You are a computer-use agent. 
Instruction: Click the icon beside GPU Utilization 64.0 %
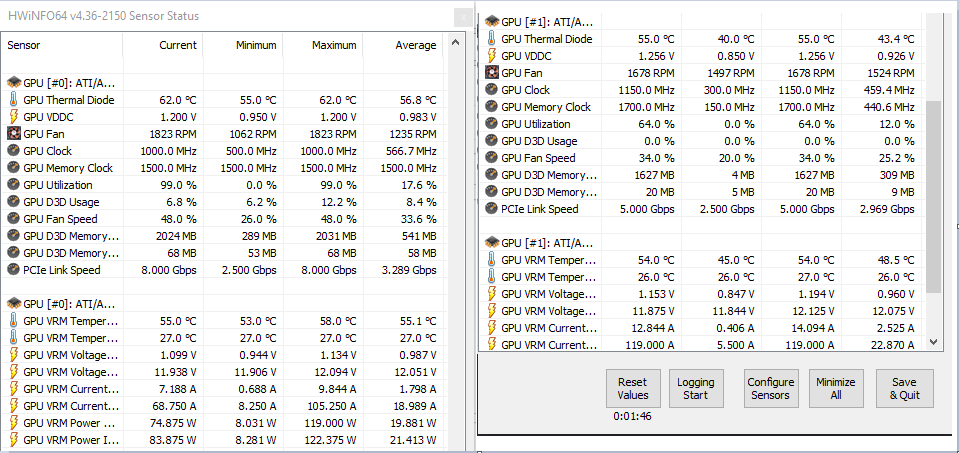pyautogui.click(x=492, y=124)
